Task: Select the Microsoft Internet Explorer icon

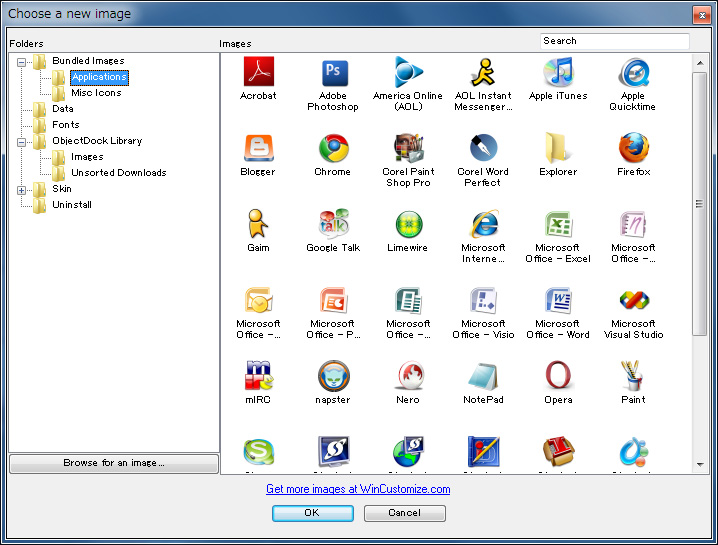Action: pyautogui.click(x=484, y=223)
